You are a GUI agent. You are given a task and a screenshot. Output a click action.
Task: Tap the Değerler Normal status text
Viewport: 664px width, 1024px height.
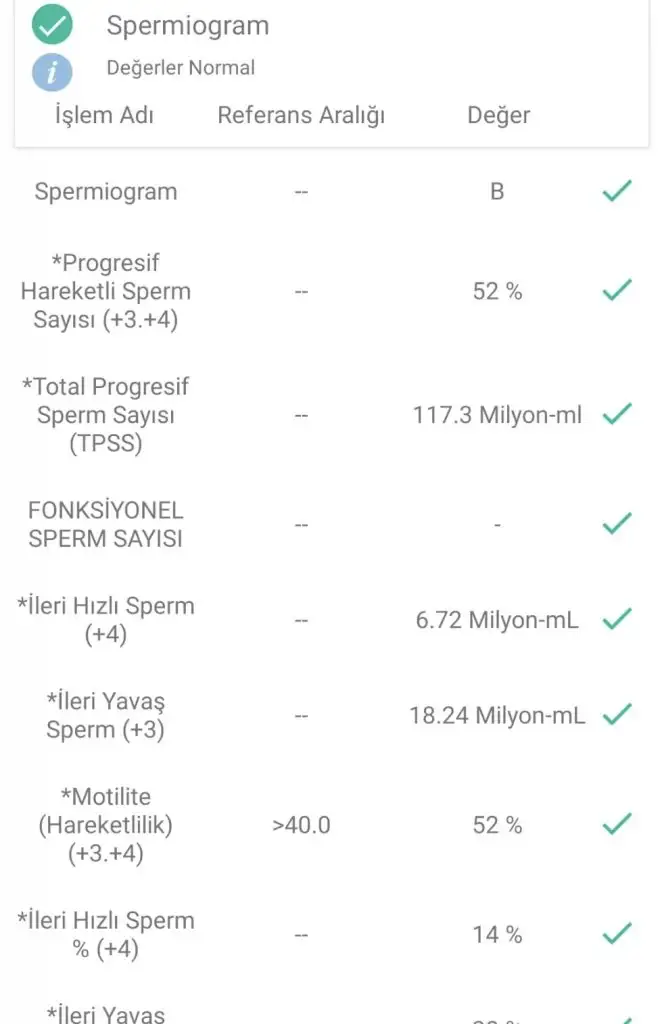pos(180,68)
